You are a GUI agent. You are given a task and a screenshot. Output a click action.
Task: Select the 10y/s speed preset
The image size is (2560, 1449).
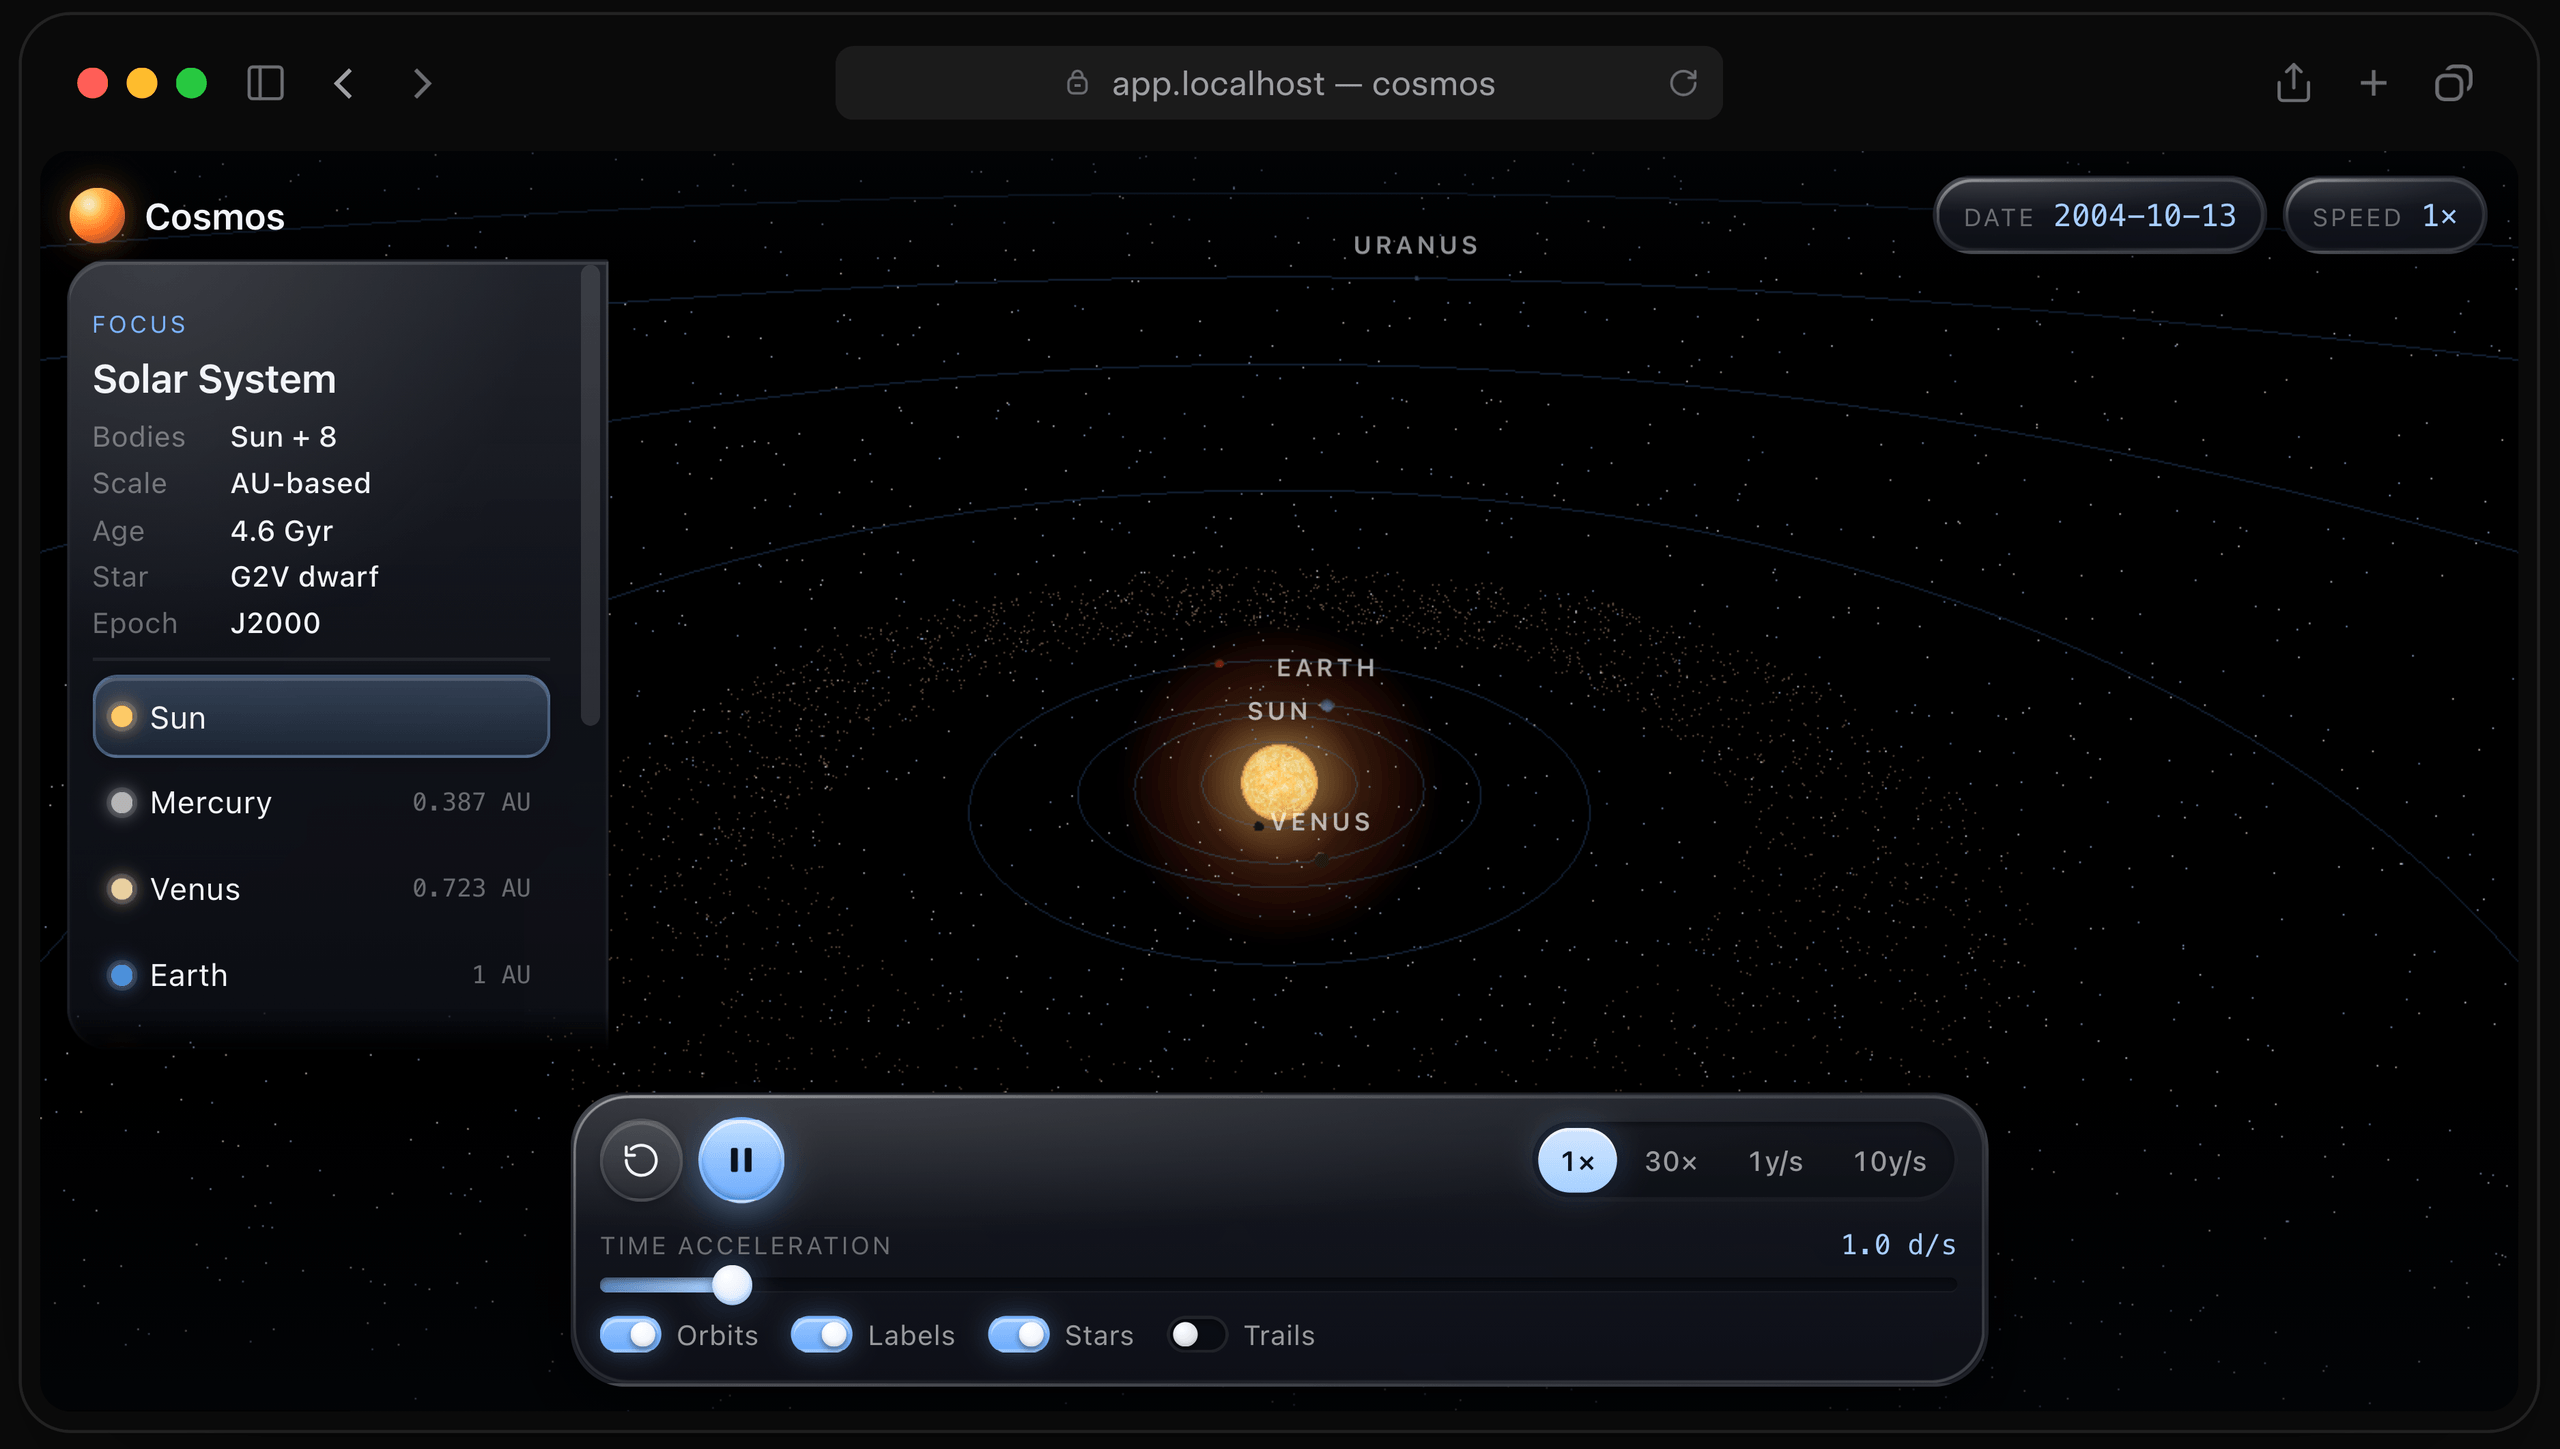click(1889, 1161)
